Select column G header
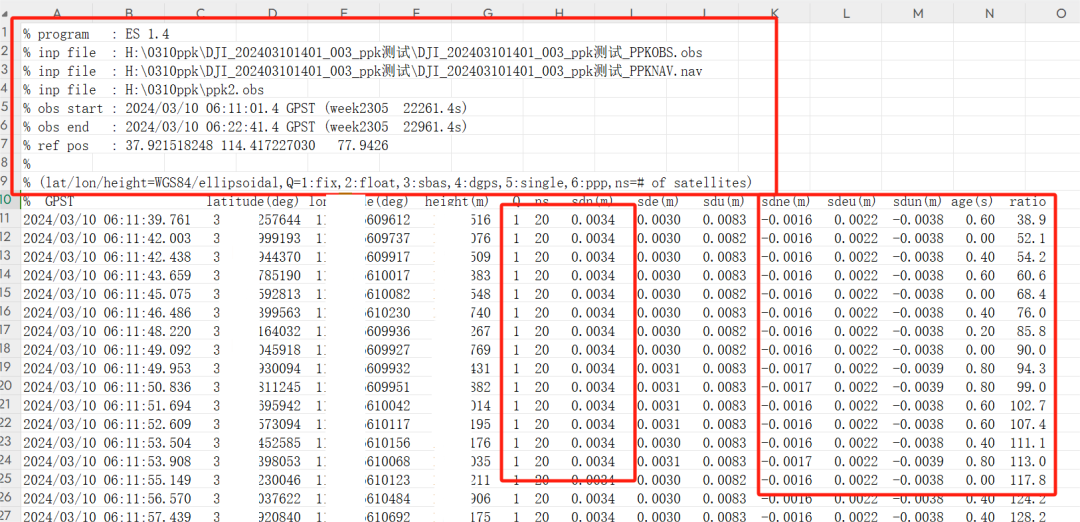The height and width of the screenshot is (522, 1080). coord(488,13)
